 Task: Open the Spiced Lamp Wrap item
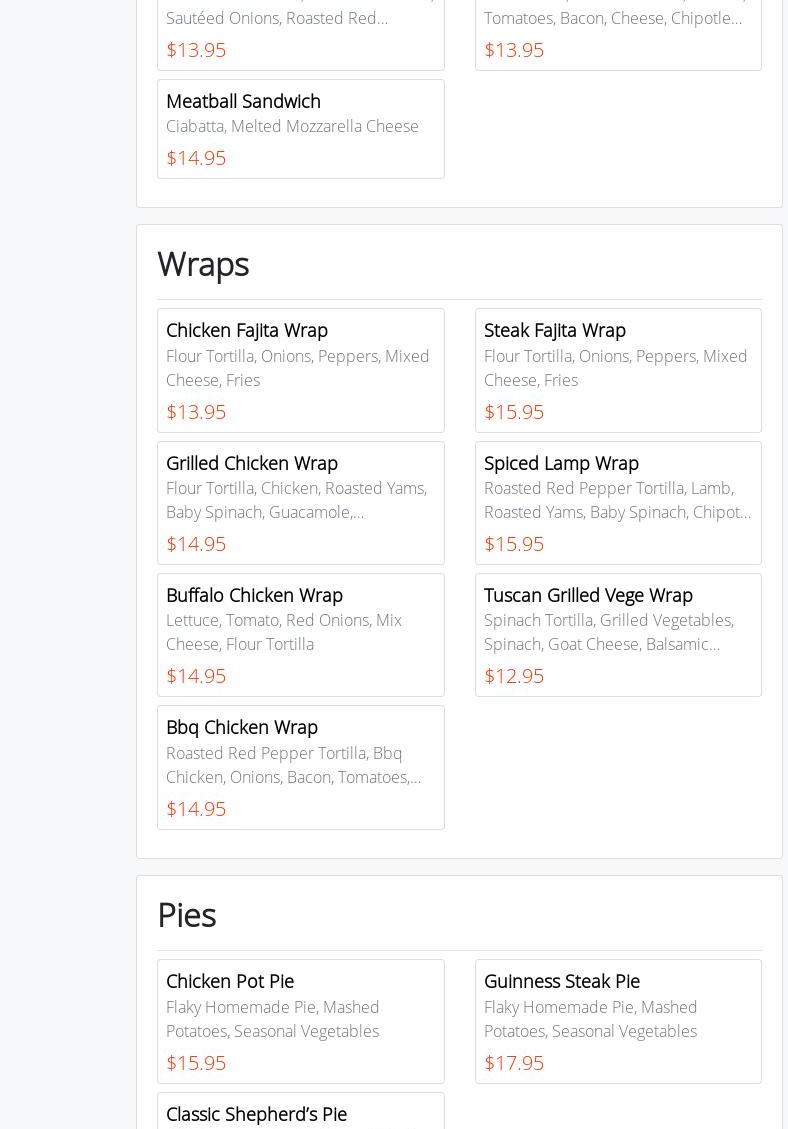[618, 503]
